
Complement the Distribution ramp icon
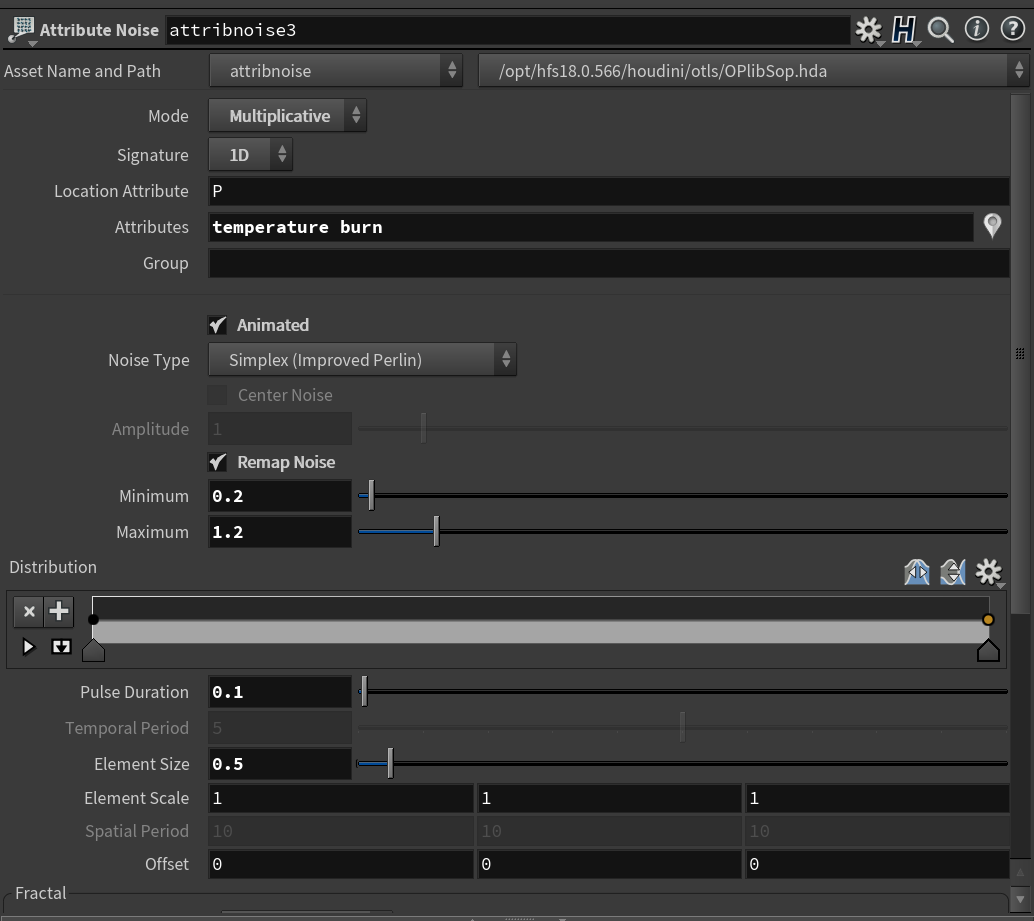pyautogui.click(x=953, y=572)
